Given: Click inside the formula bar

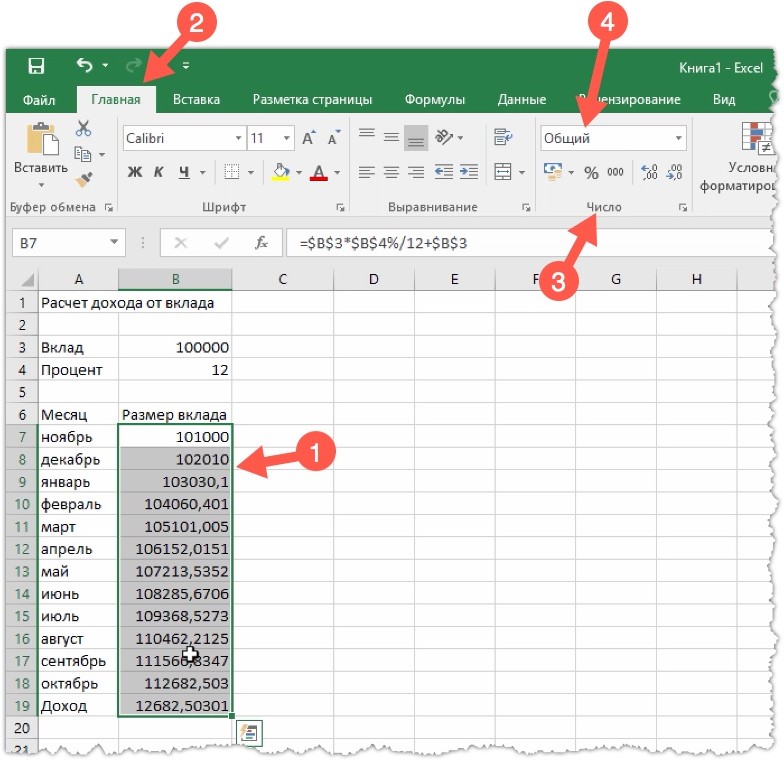Looking at the screenshot, I should pos(530,243).
